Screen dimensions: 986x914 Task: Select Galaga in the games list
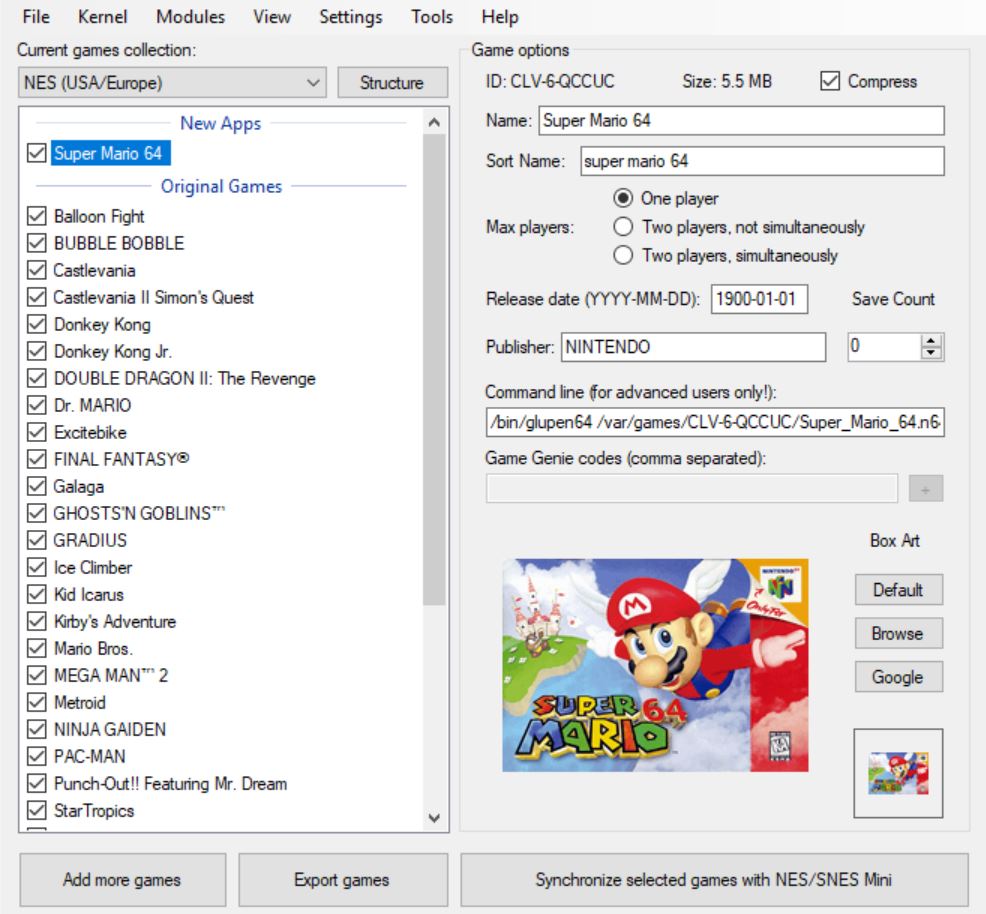(x=79, y=487)
